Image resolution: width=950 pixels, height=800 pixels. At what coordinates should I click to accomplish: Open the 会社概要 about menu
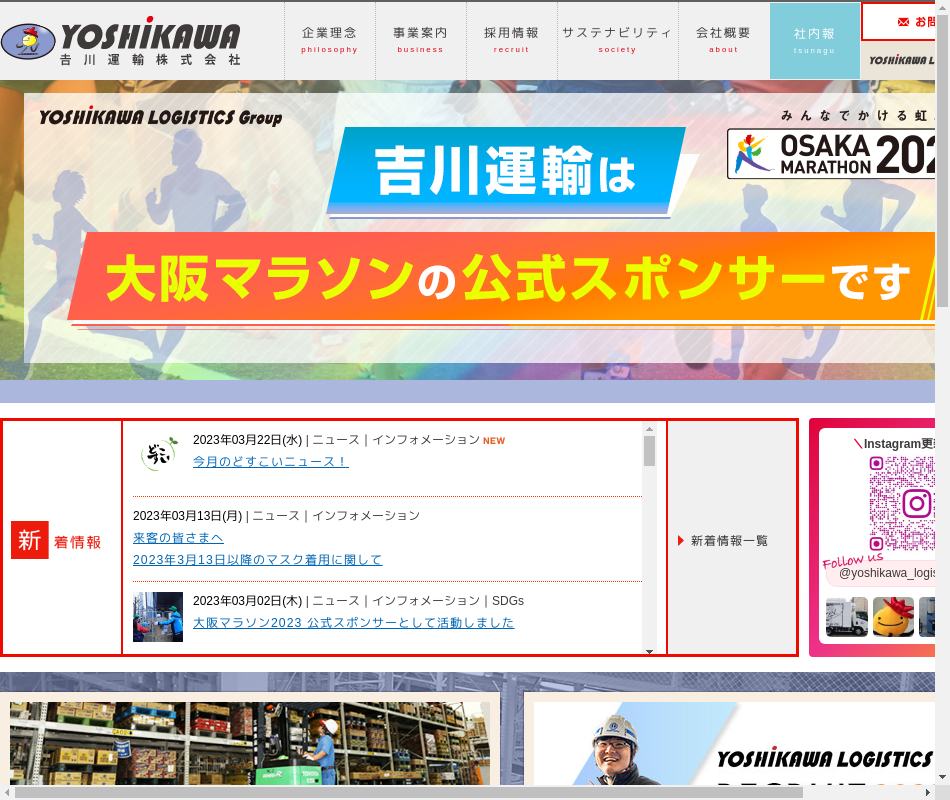coord(723,41)
